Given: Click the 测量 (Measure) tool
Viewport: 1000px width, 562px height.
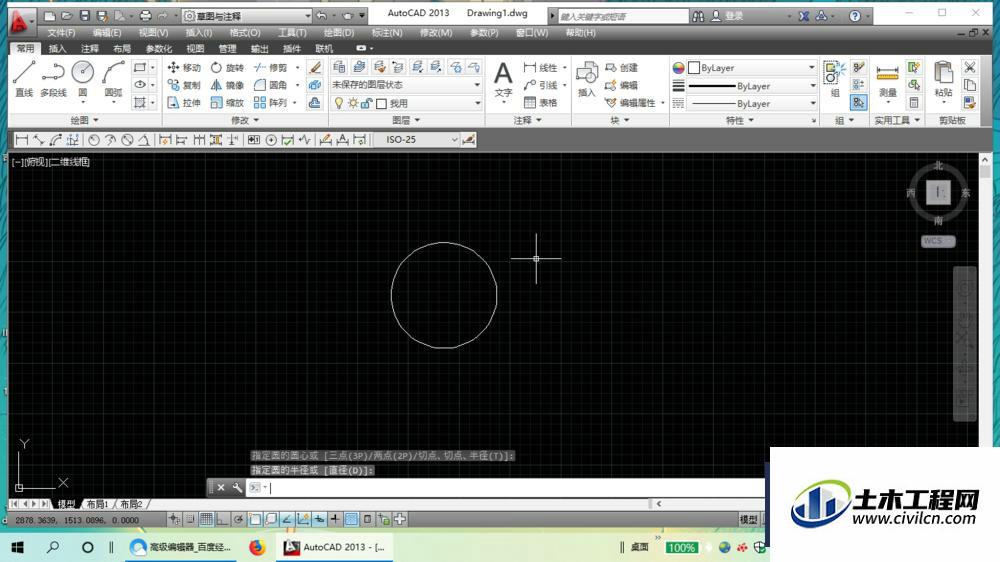Looking at the screenshot, I should [x=888, y=81].
